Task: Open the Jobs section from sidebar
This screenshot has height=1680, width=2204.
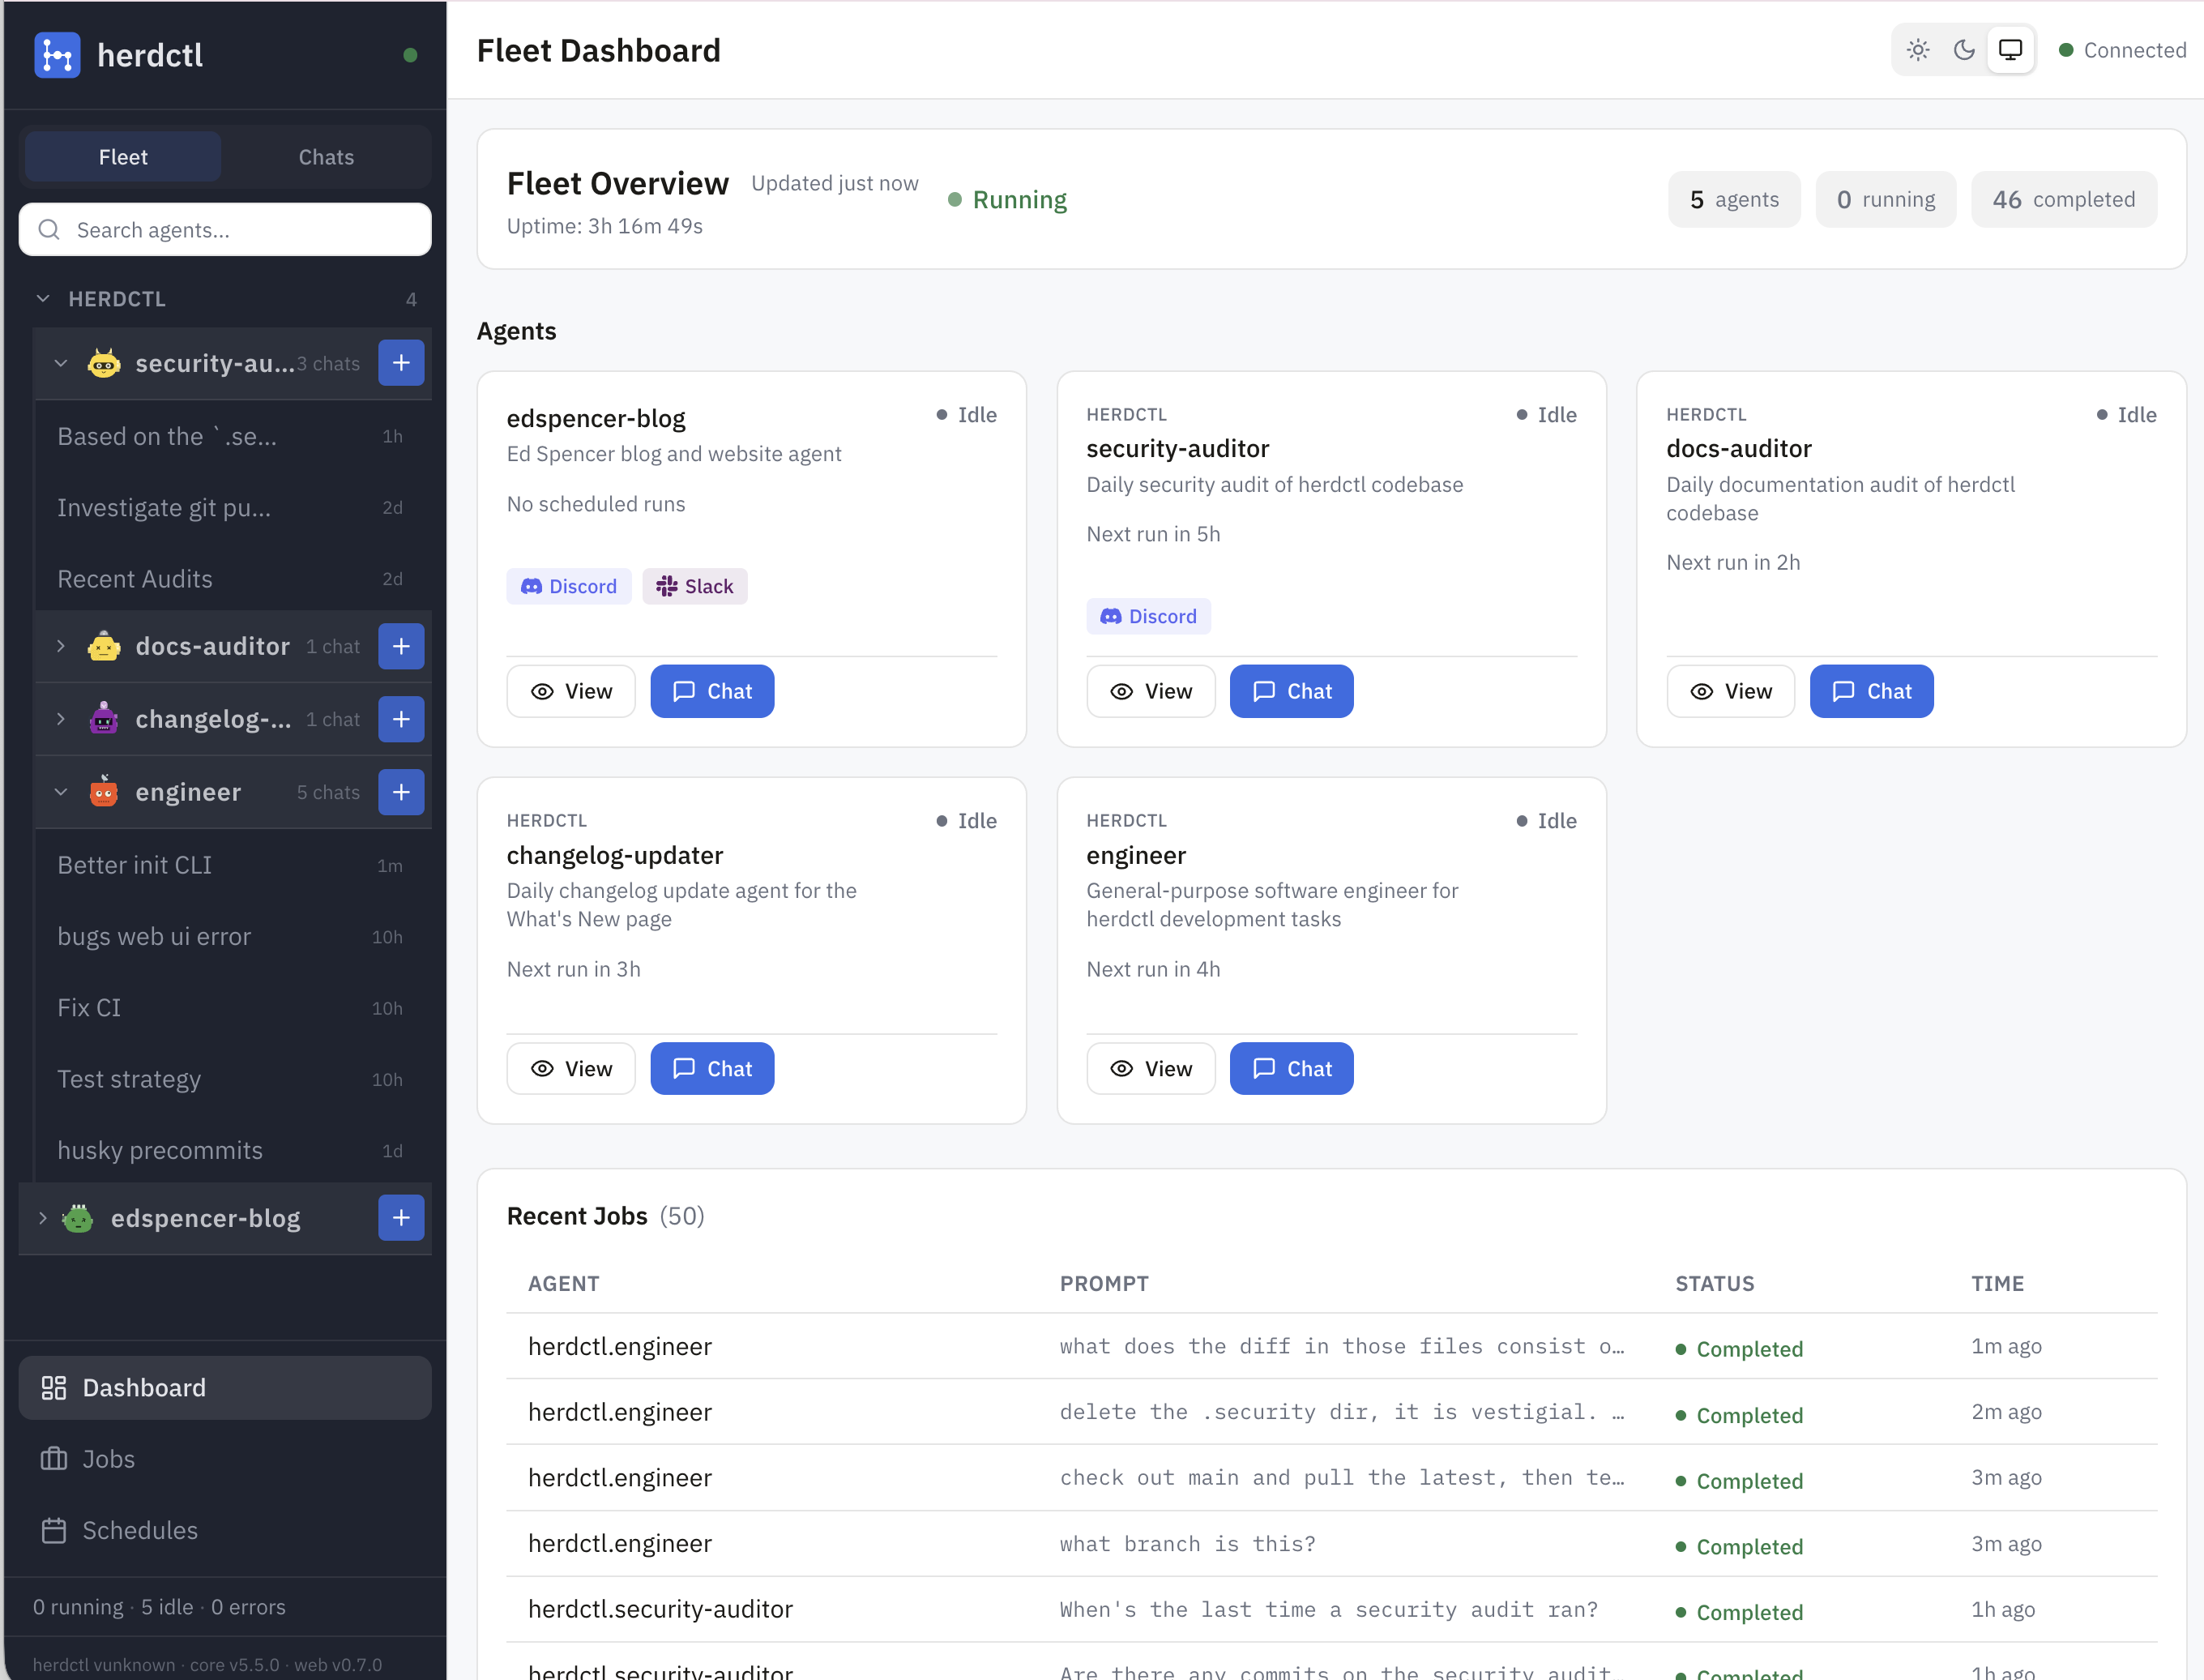Action: [x=107, y=1459]
